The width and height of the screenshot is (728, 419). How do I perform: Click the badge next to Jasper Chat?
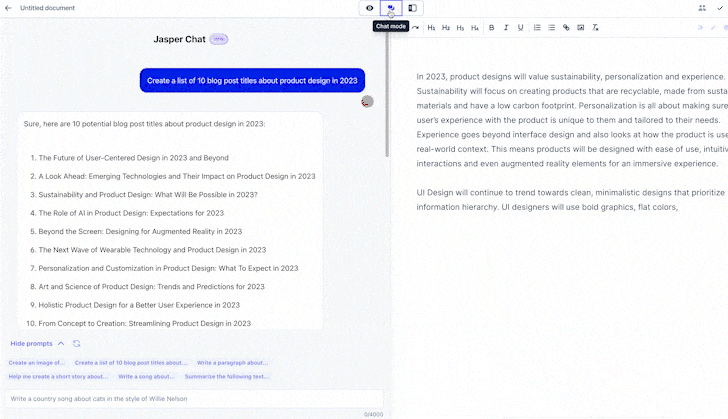(219, 39)
